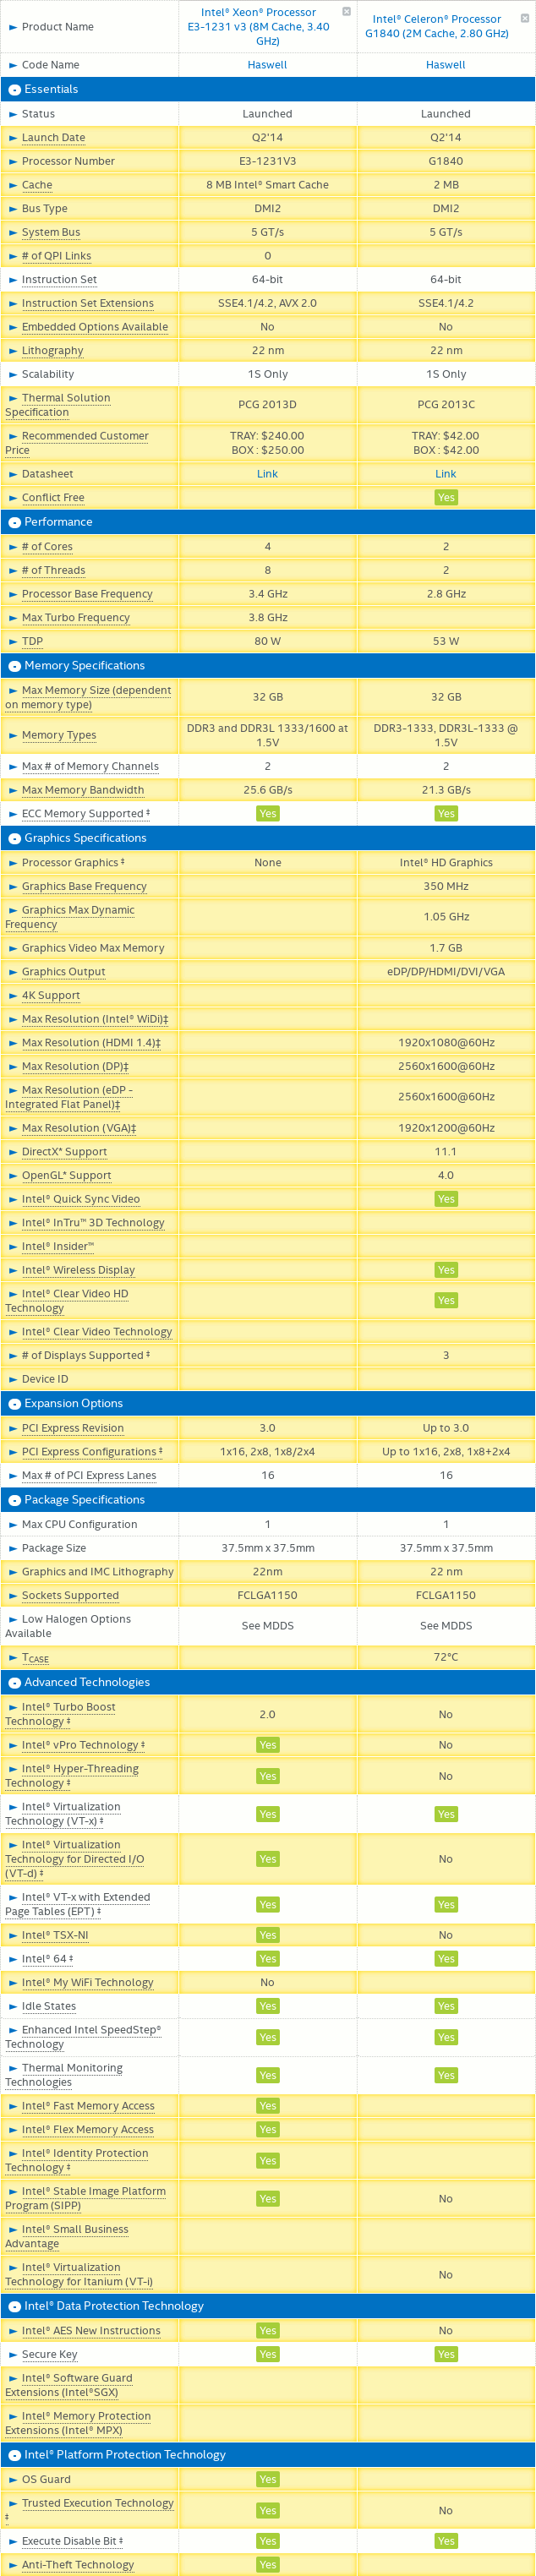The width and height of the screenshot is (536, 2576).
Task: Open the Haswell link under the Xeon column
Action: 267,65
